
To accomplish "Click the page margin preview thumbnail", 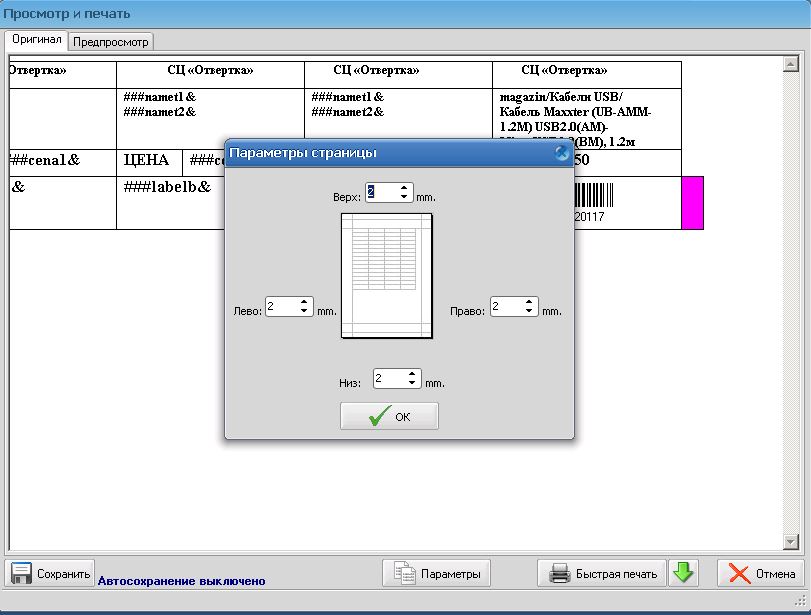I will 386,280.
